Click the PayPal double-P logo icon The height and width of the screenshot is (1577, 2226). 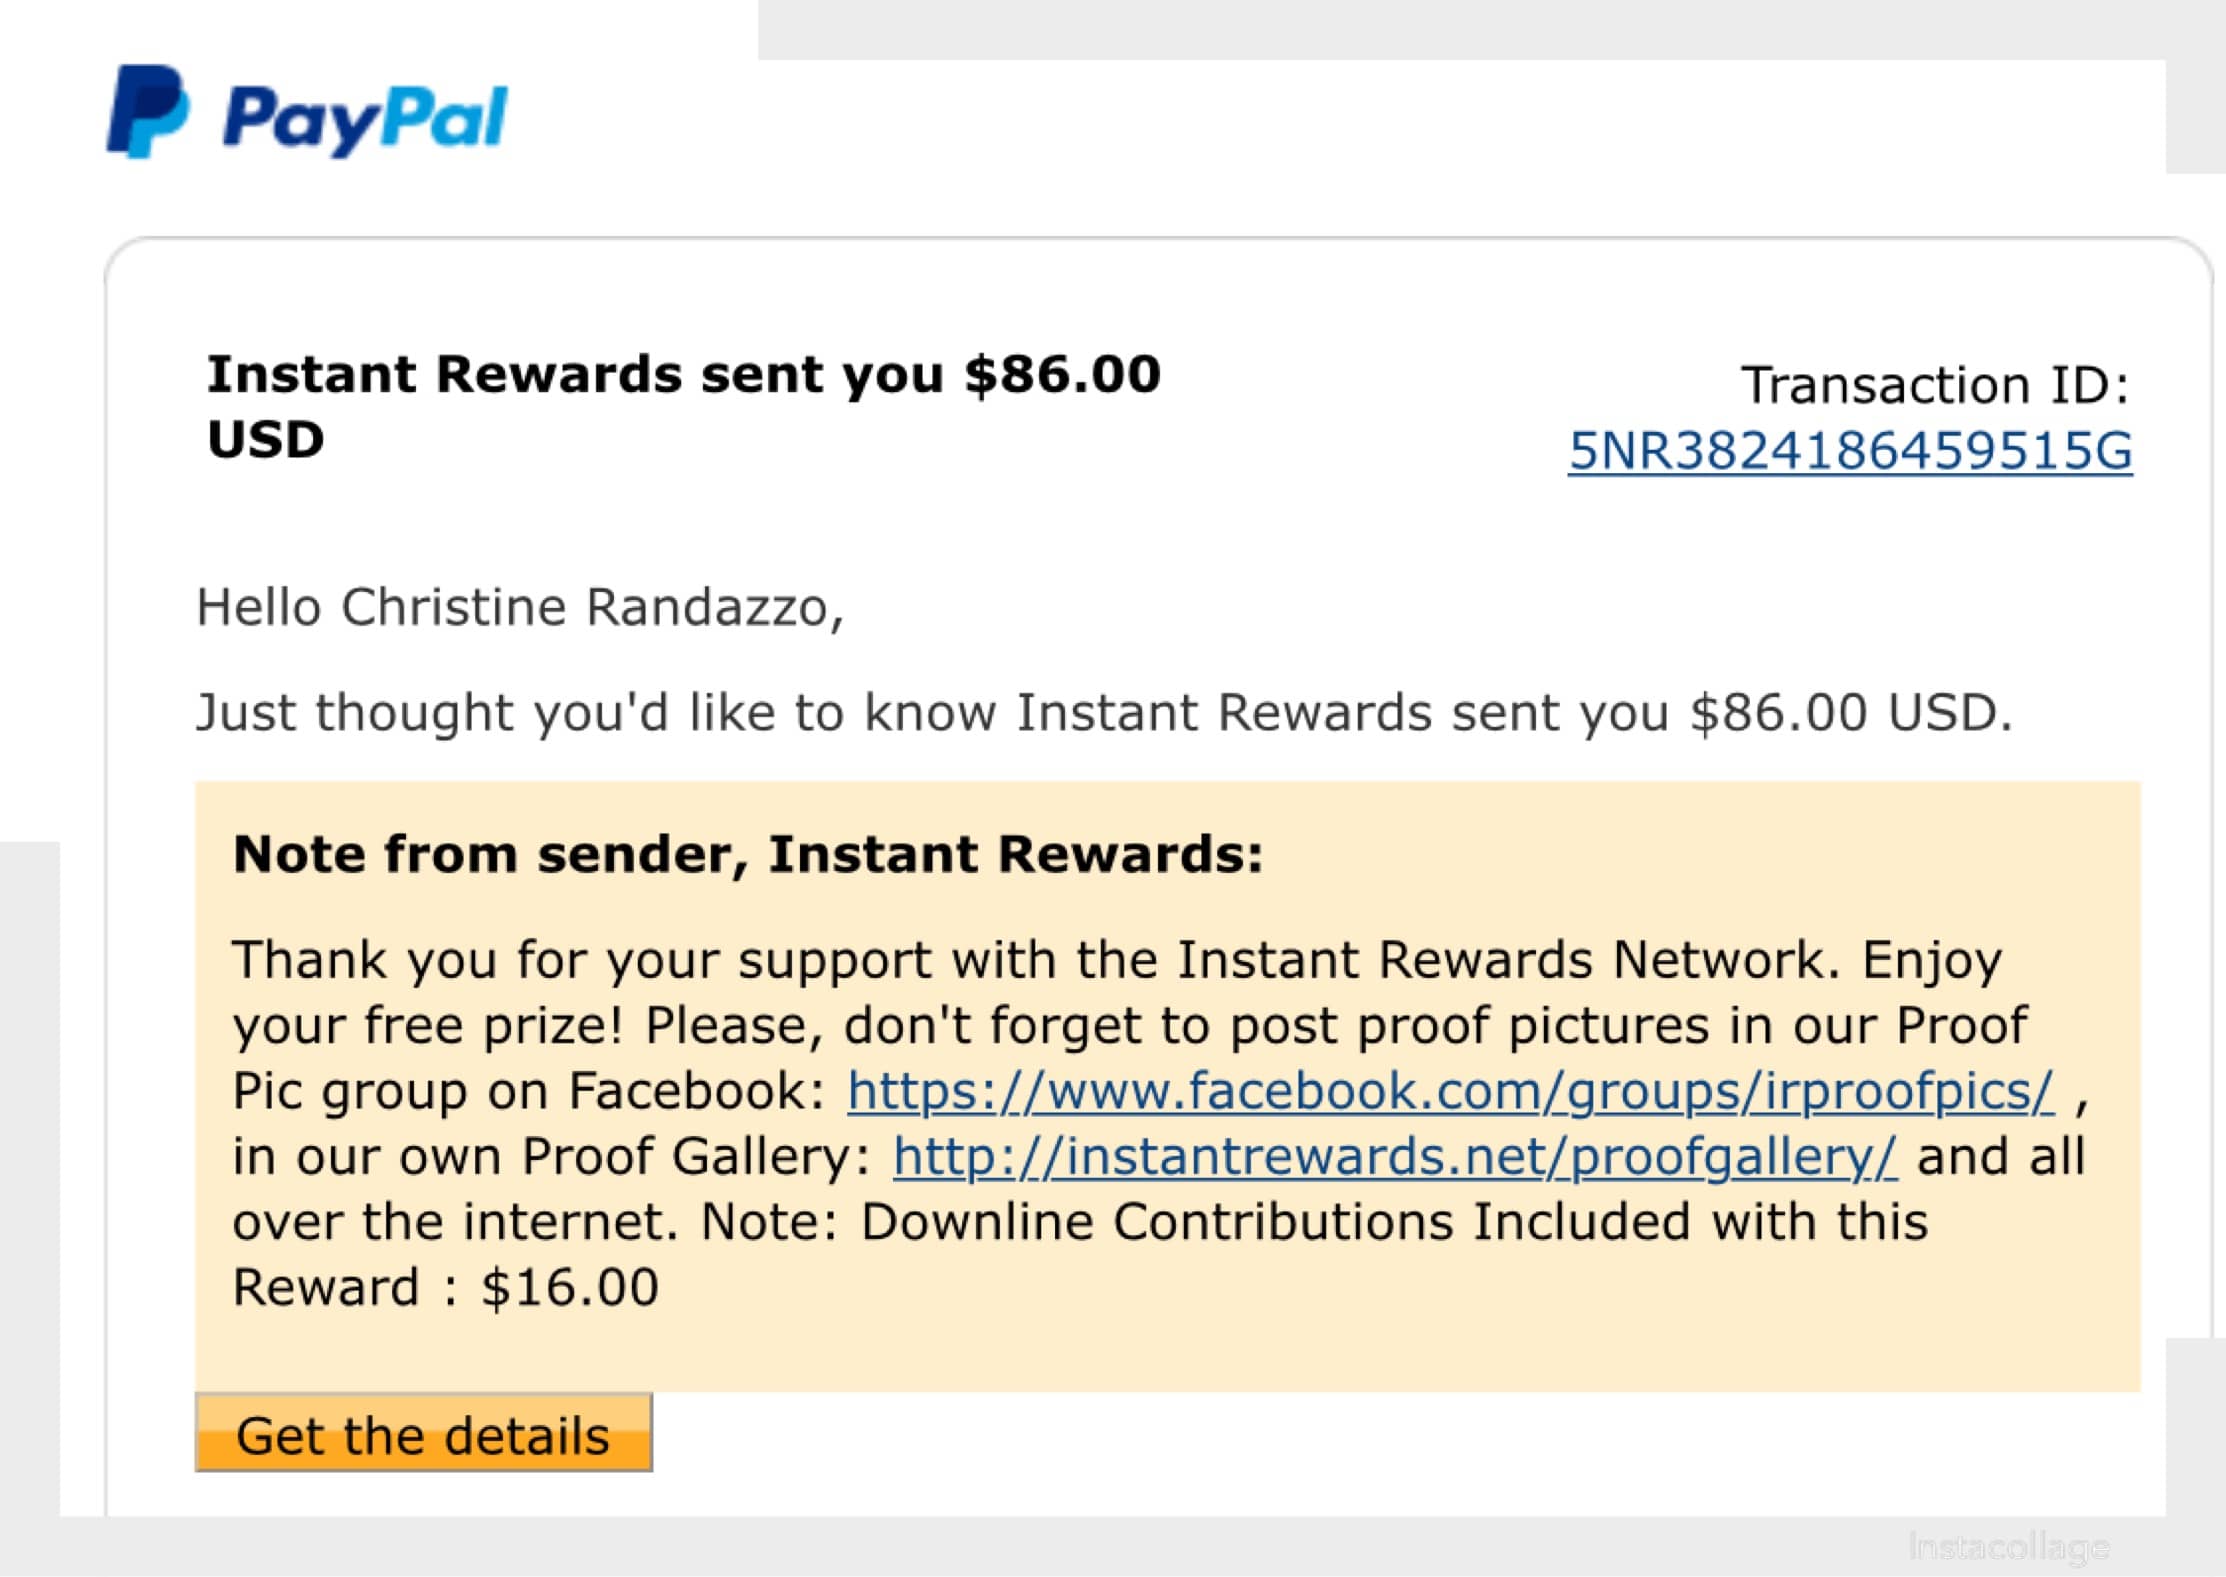(147, 111)
